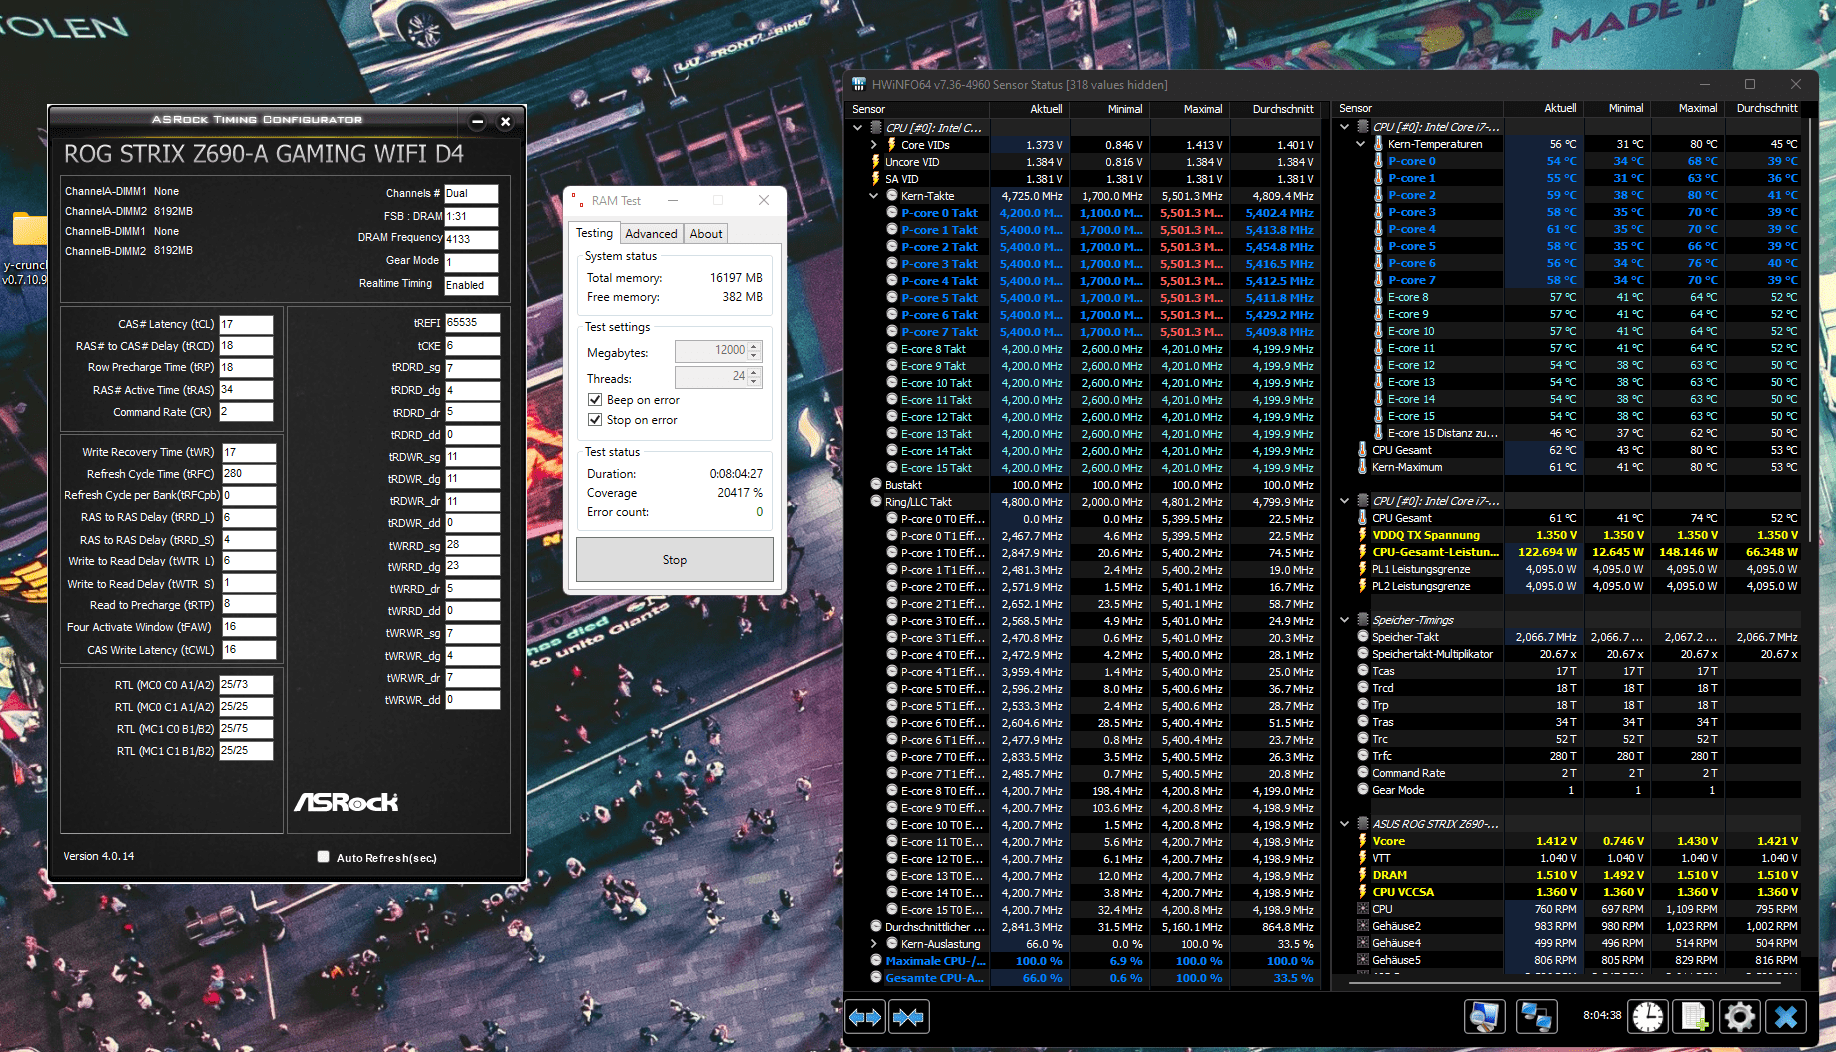The width and height of the screenshot is (1836, 1052).
Task: Start logging with the sheet-plus icon
Action: pos(1694,1017)
